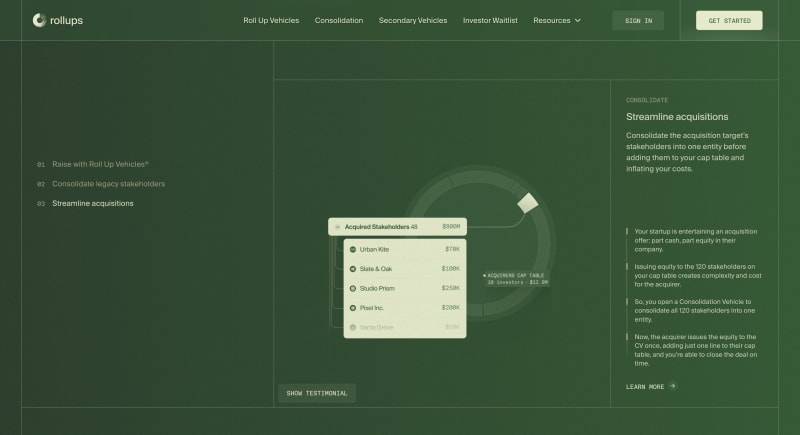Click the $100K value for Slate & Oak
This screenshot has height=435, width=800.
(451, 269)
